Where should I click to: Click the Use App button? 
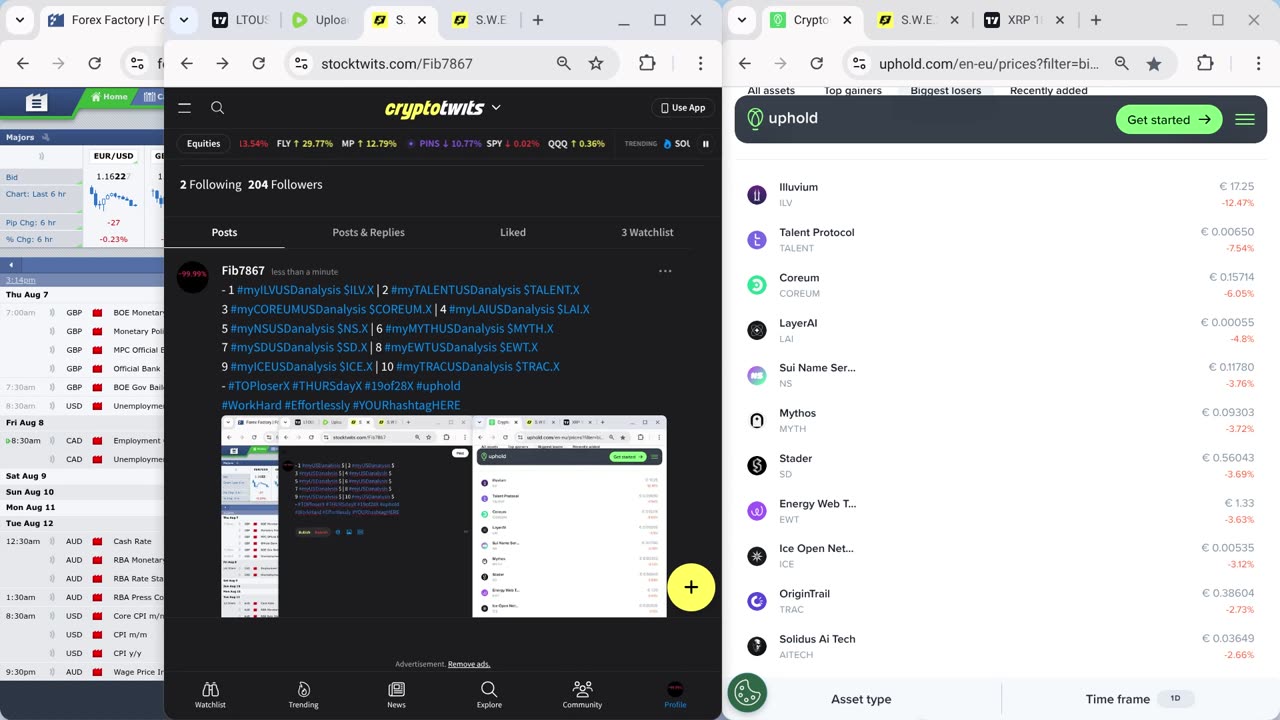click(x=682, y=108)
